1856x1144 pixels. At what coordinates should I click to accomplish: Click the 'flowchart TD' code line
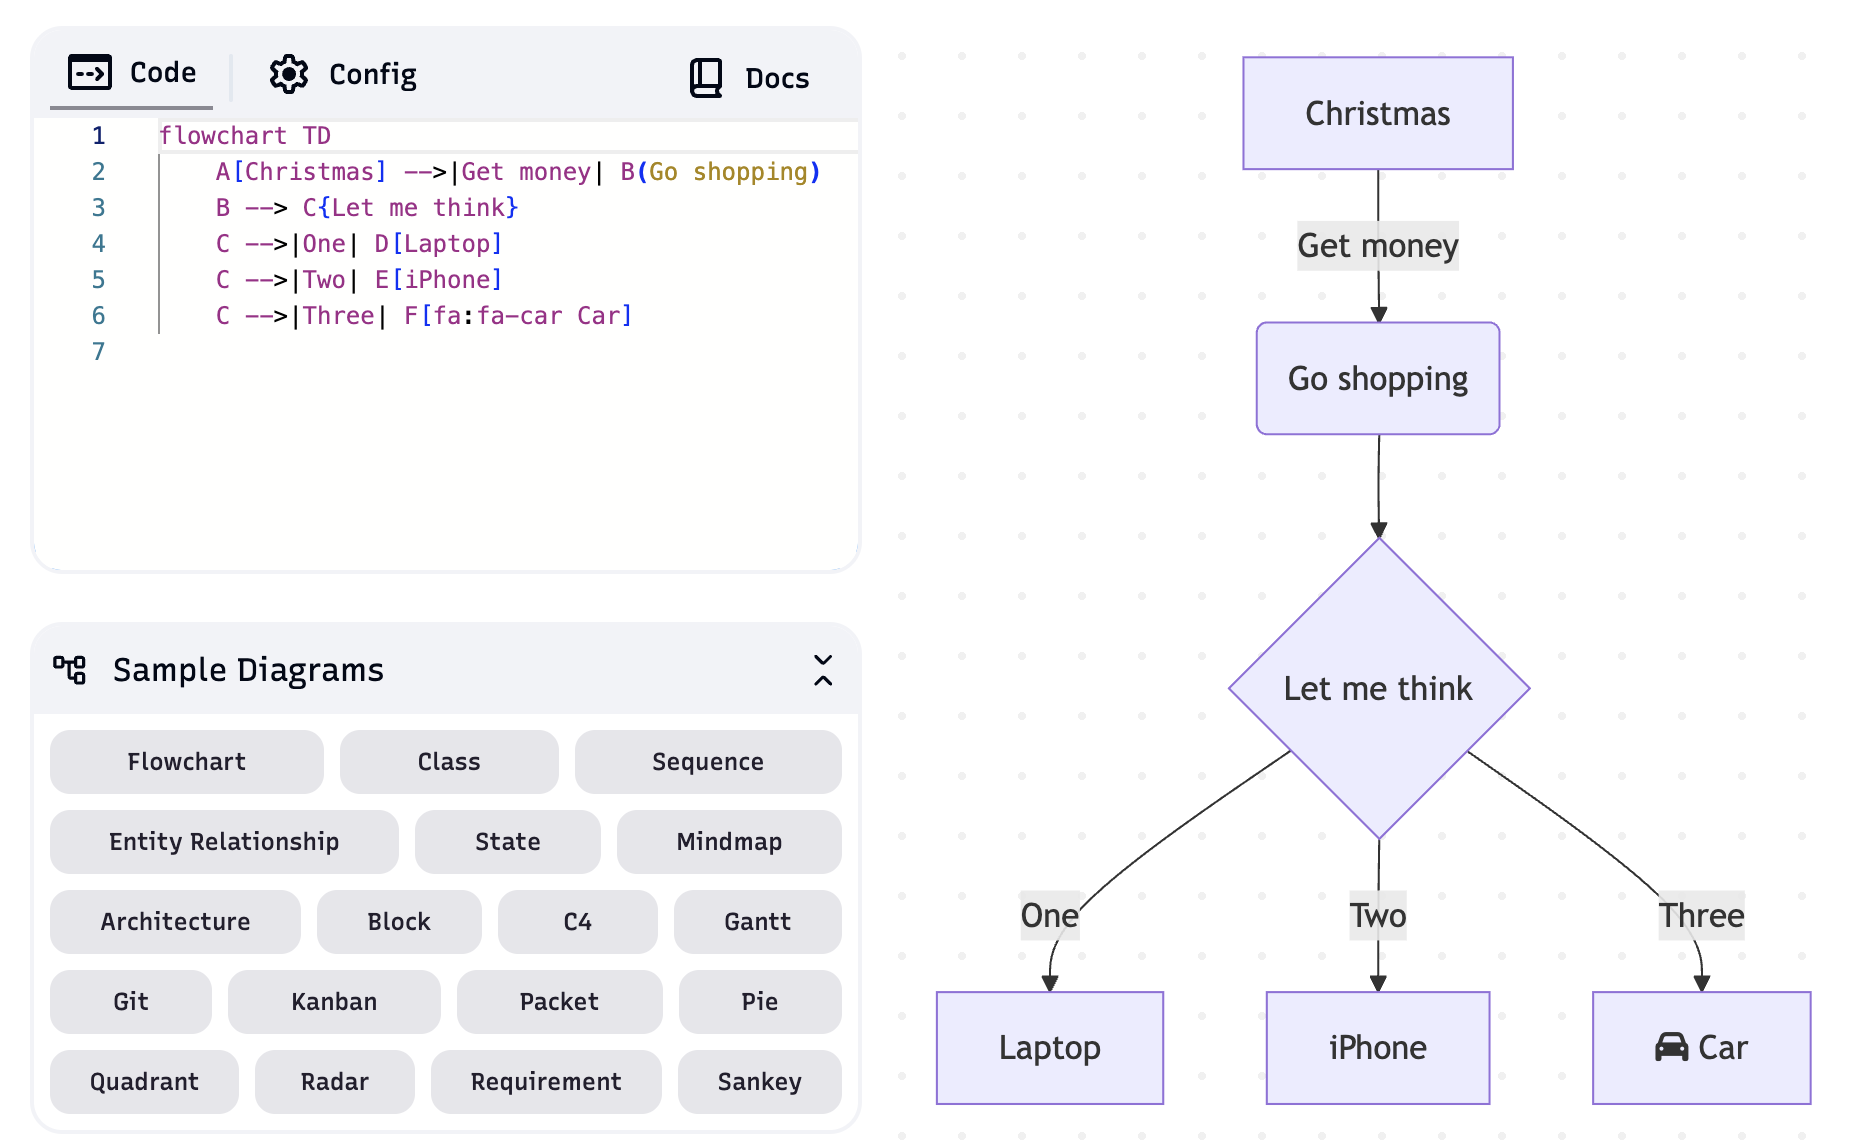coord(245,136)
